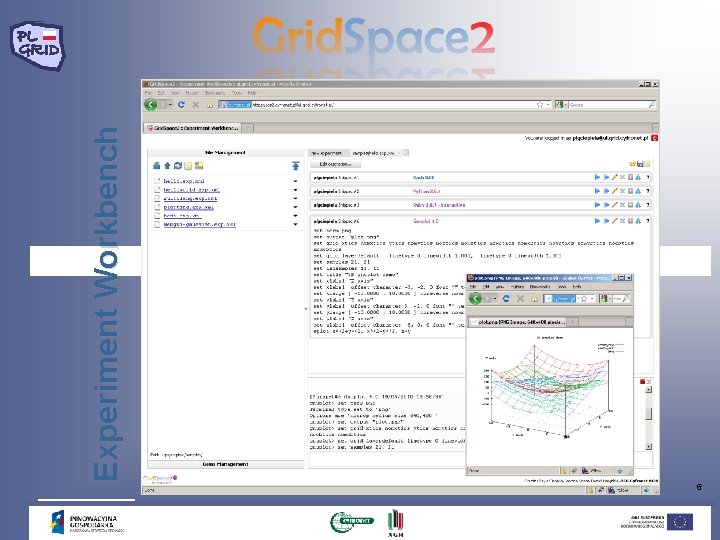Click the Gnuplot 4.0 interpreter link
This screenshot has height=540, width=720.
point(426,221)
